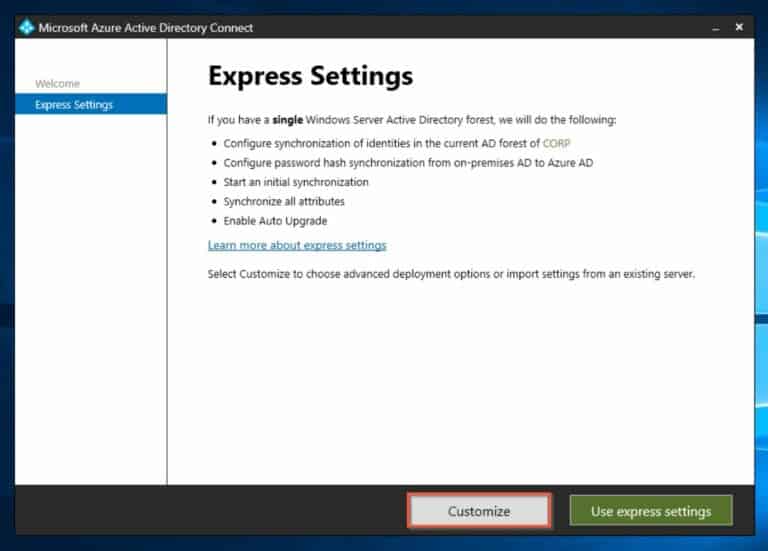Click the Customize button
Screen dimensions: 768x551
click(x=479, y=511)
